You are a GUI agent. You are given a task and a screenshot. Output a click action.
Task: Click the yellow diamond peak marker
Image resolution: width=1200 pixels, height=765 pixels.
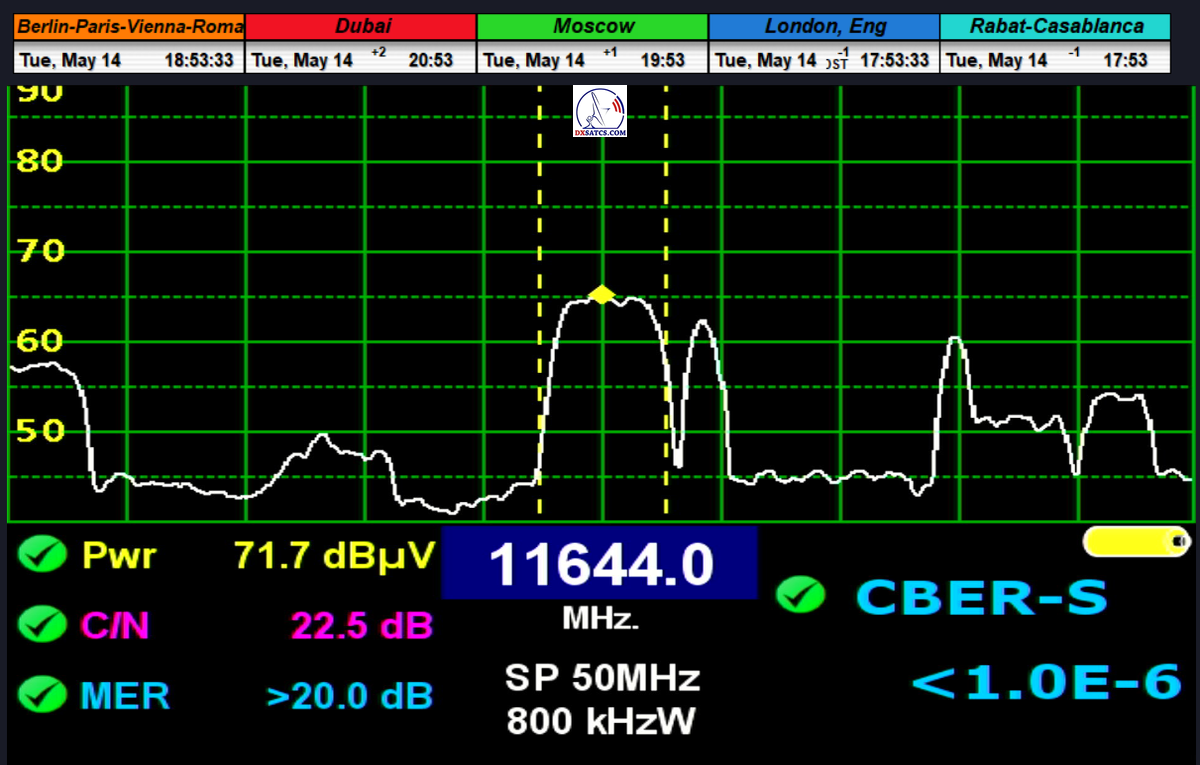click(x=601, y=294)
